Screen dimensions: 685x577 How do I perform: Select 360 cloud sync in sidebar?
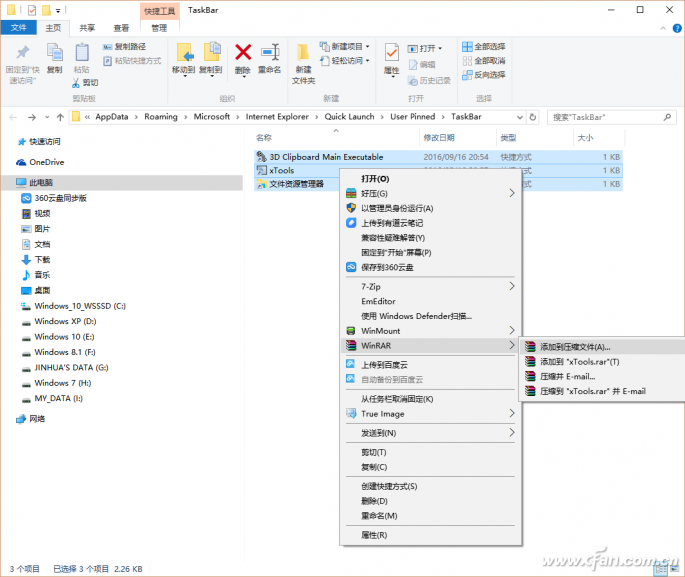[x=54, y=198]
